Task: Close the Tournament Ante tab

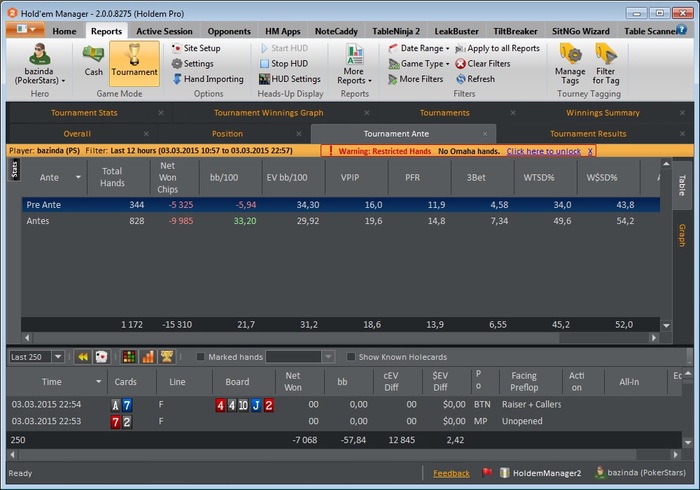Action: [x=485, y=134]
